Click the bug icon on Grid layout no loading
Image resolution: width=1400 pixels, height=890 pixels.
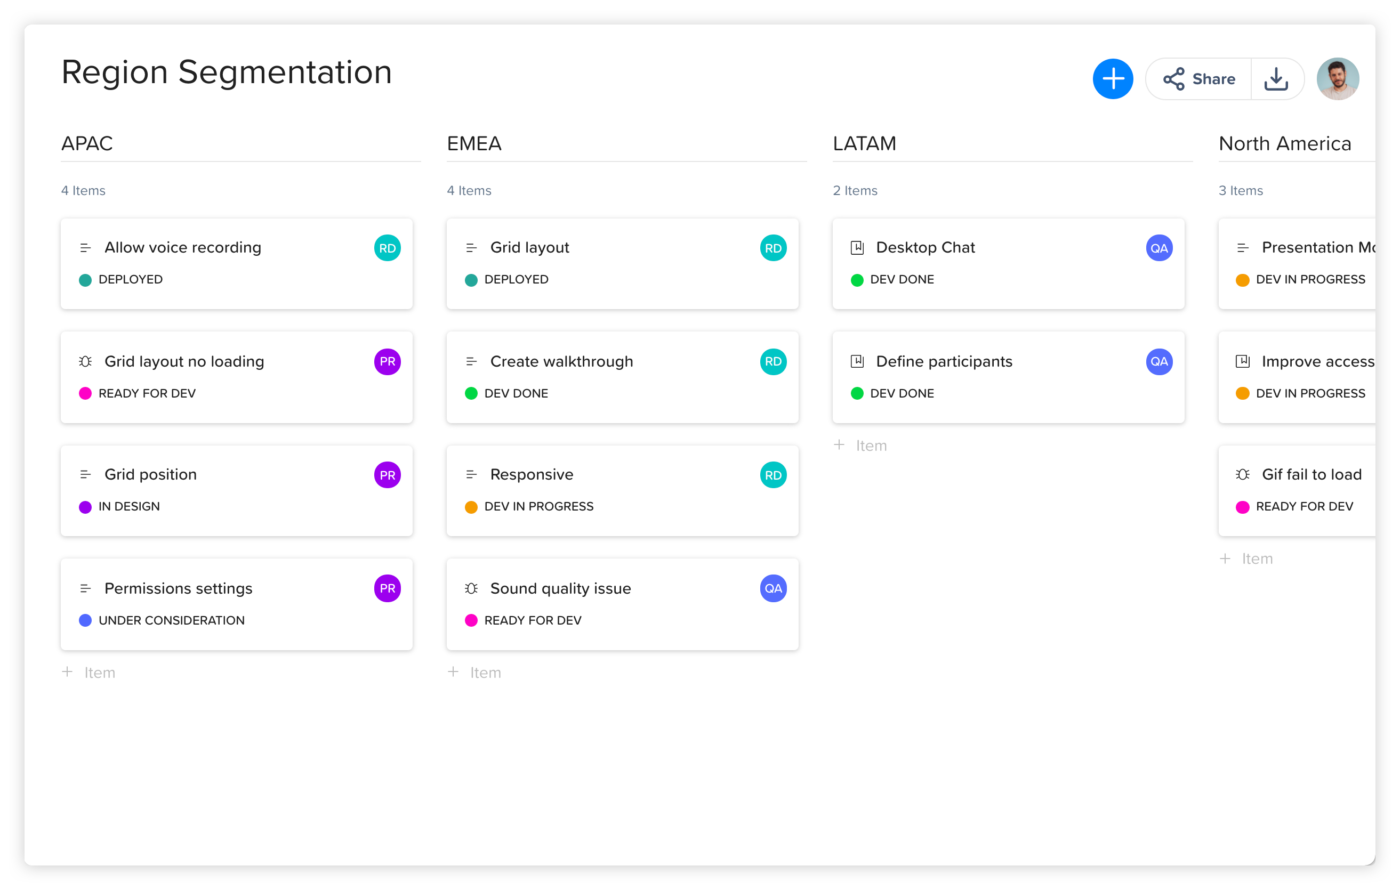point(85,362)
